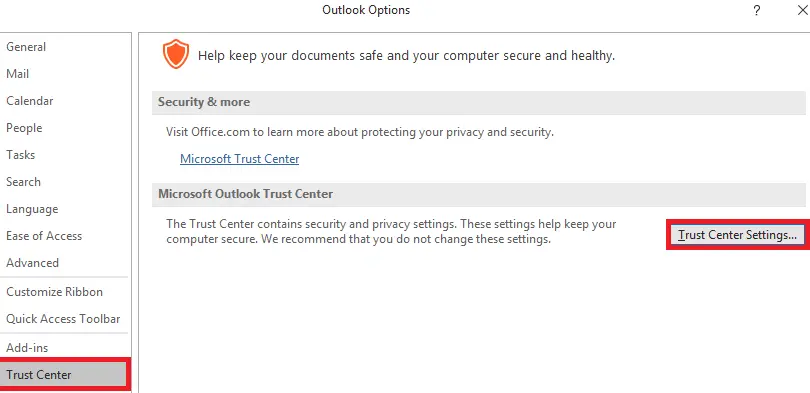Close the Outlook Options dialog
Image resolution: width=810 pixels, height=393 pixels.
[802, 10]
